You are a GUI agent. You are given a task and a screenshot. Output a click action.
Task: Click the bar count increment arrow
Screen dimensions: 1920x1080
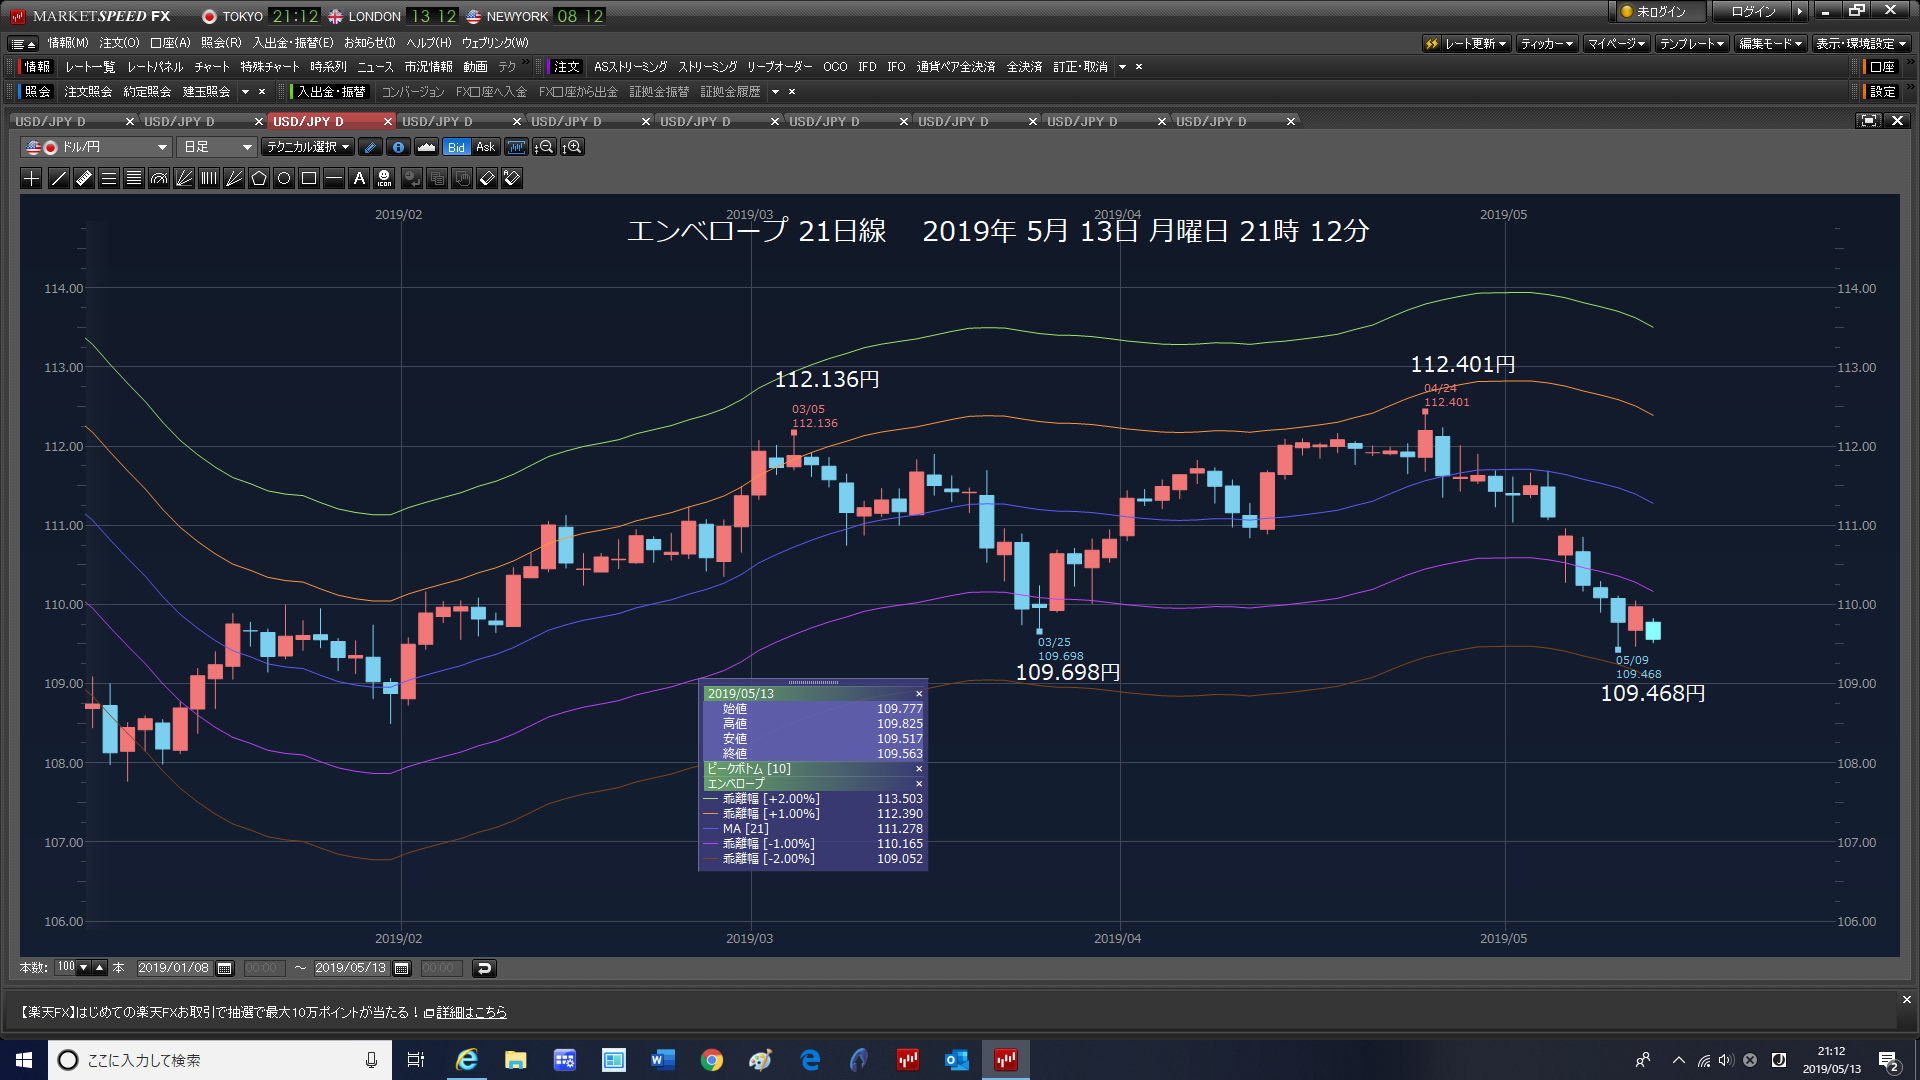[x=100, y=967]
